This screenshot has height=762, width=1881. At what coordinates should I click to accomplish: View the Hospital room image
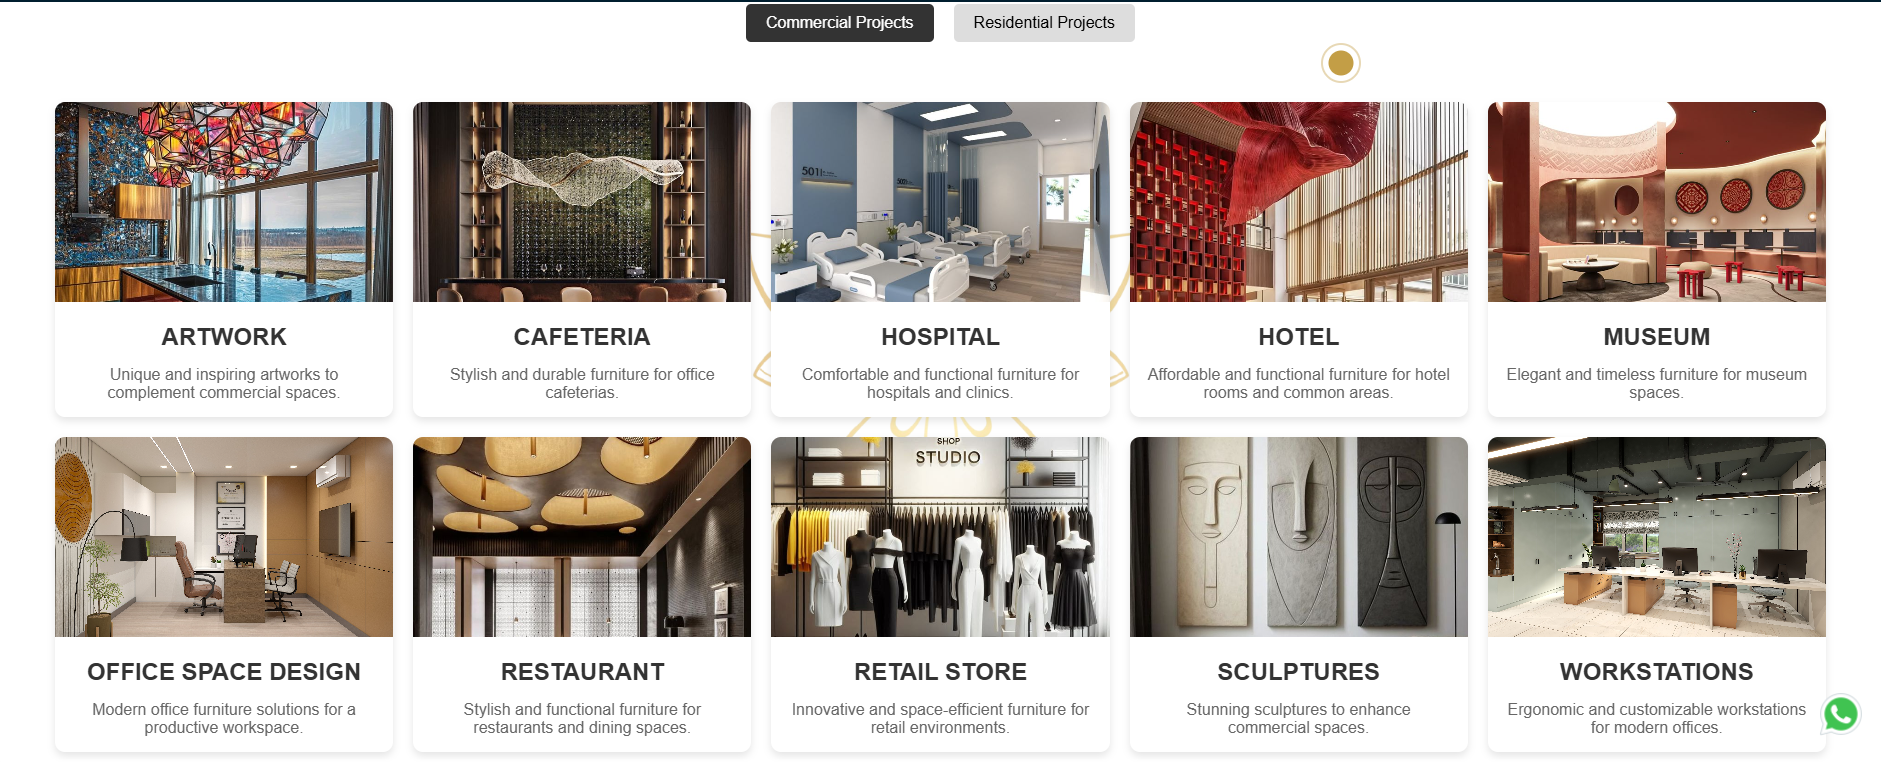tap(940, 202)
